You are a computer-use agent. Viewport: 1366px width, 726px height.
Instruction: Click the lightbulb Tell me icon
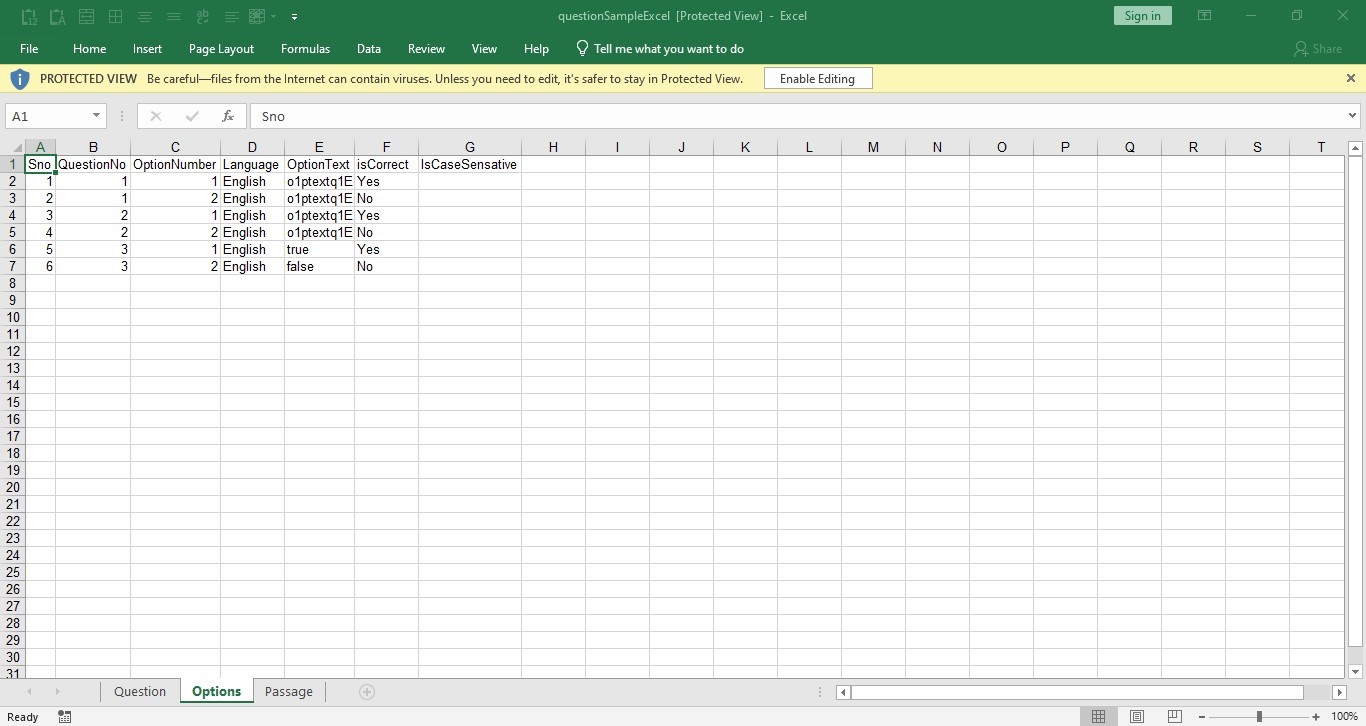582,48
